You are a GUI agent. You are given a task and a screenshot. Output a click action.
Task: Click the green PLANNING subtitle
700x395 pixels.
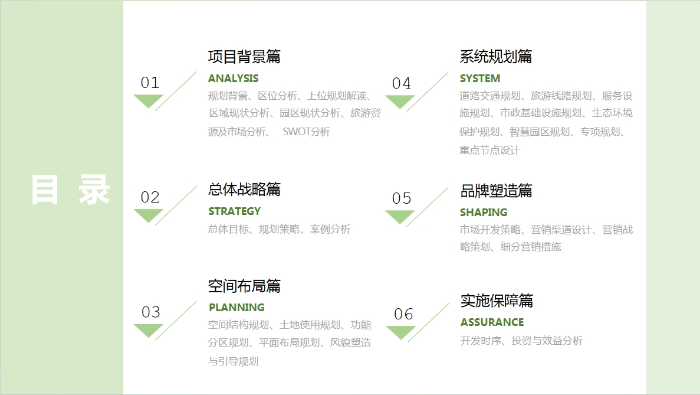tap(237, 308)
